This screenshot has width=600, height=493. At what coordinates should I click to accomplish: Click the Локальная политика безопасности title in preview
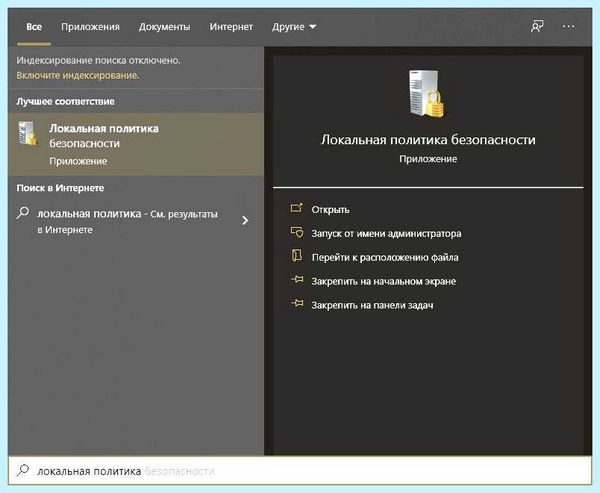tap(428, 140)
